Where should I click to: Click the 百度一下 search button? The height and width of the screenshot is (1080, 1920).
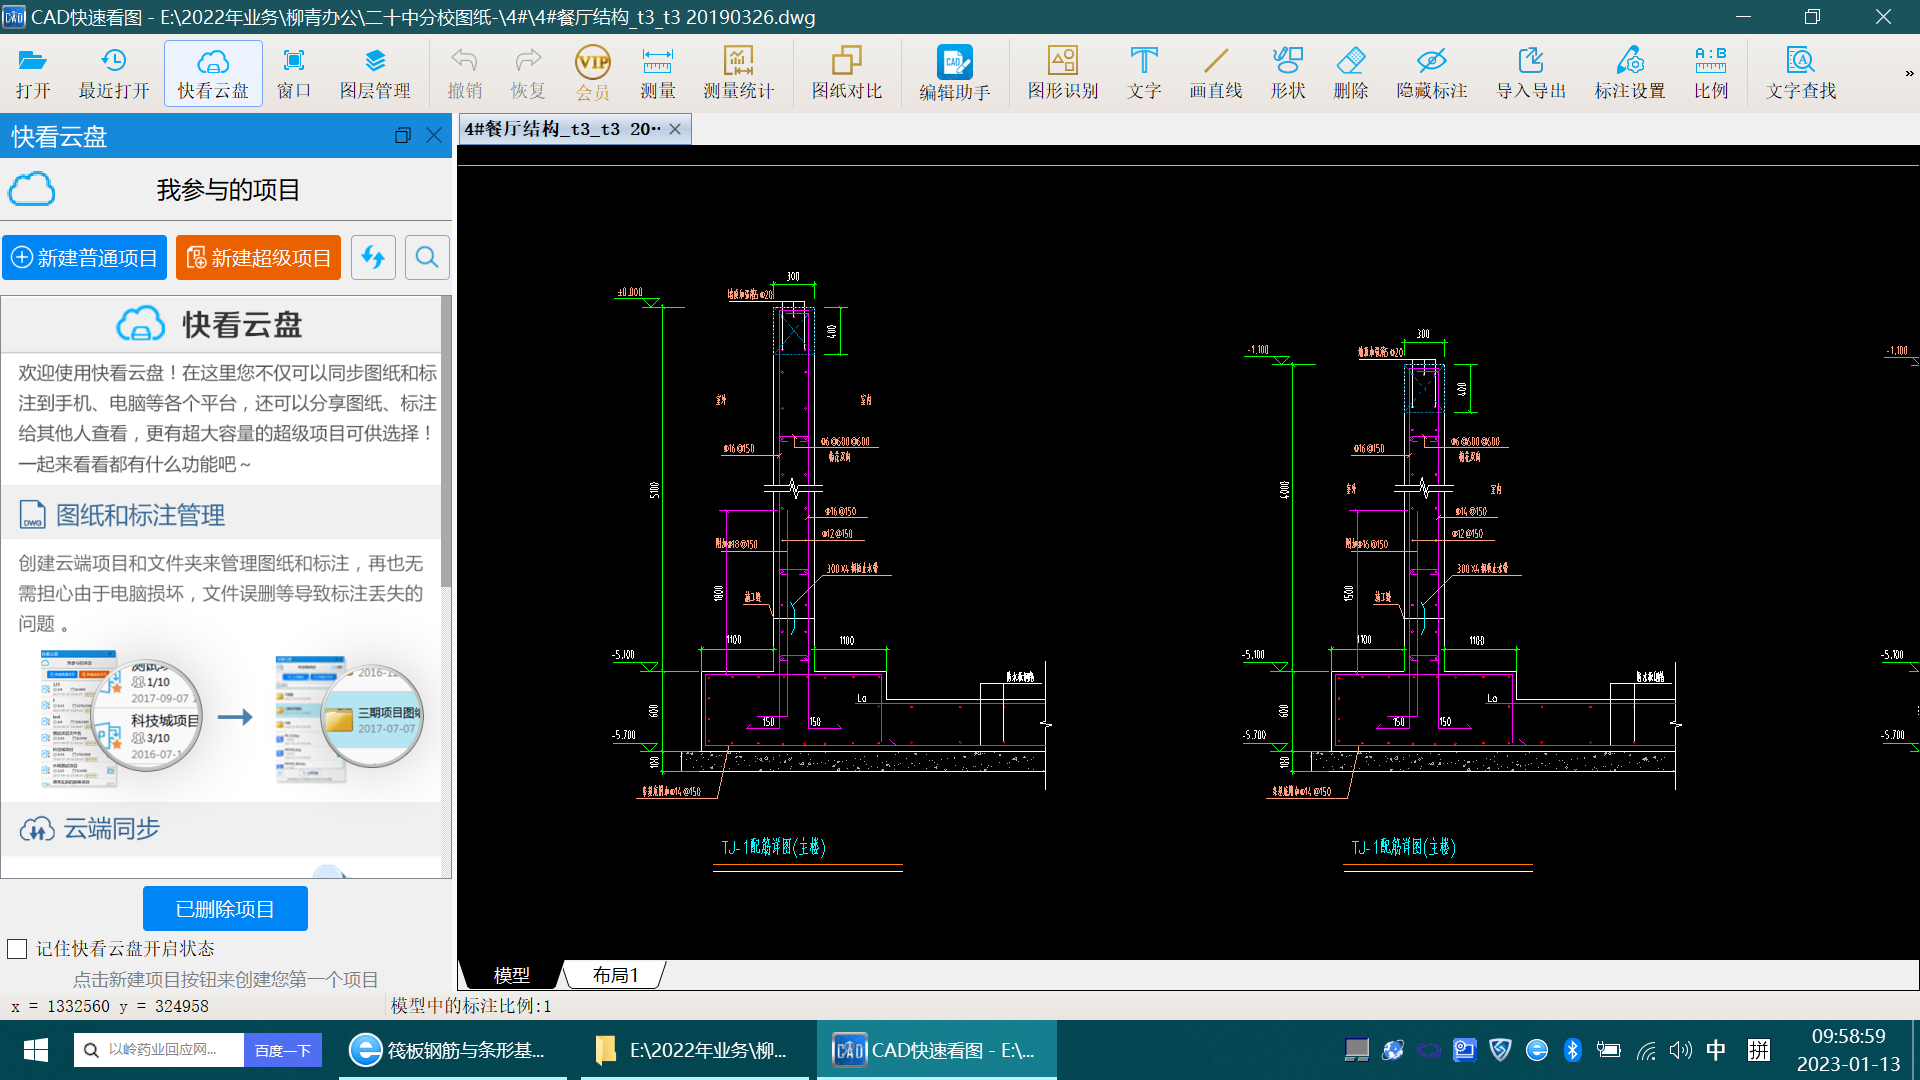coord(283,1050)
